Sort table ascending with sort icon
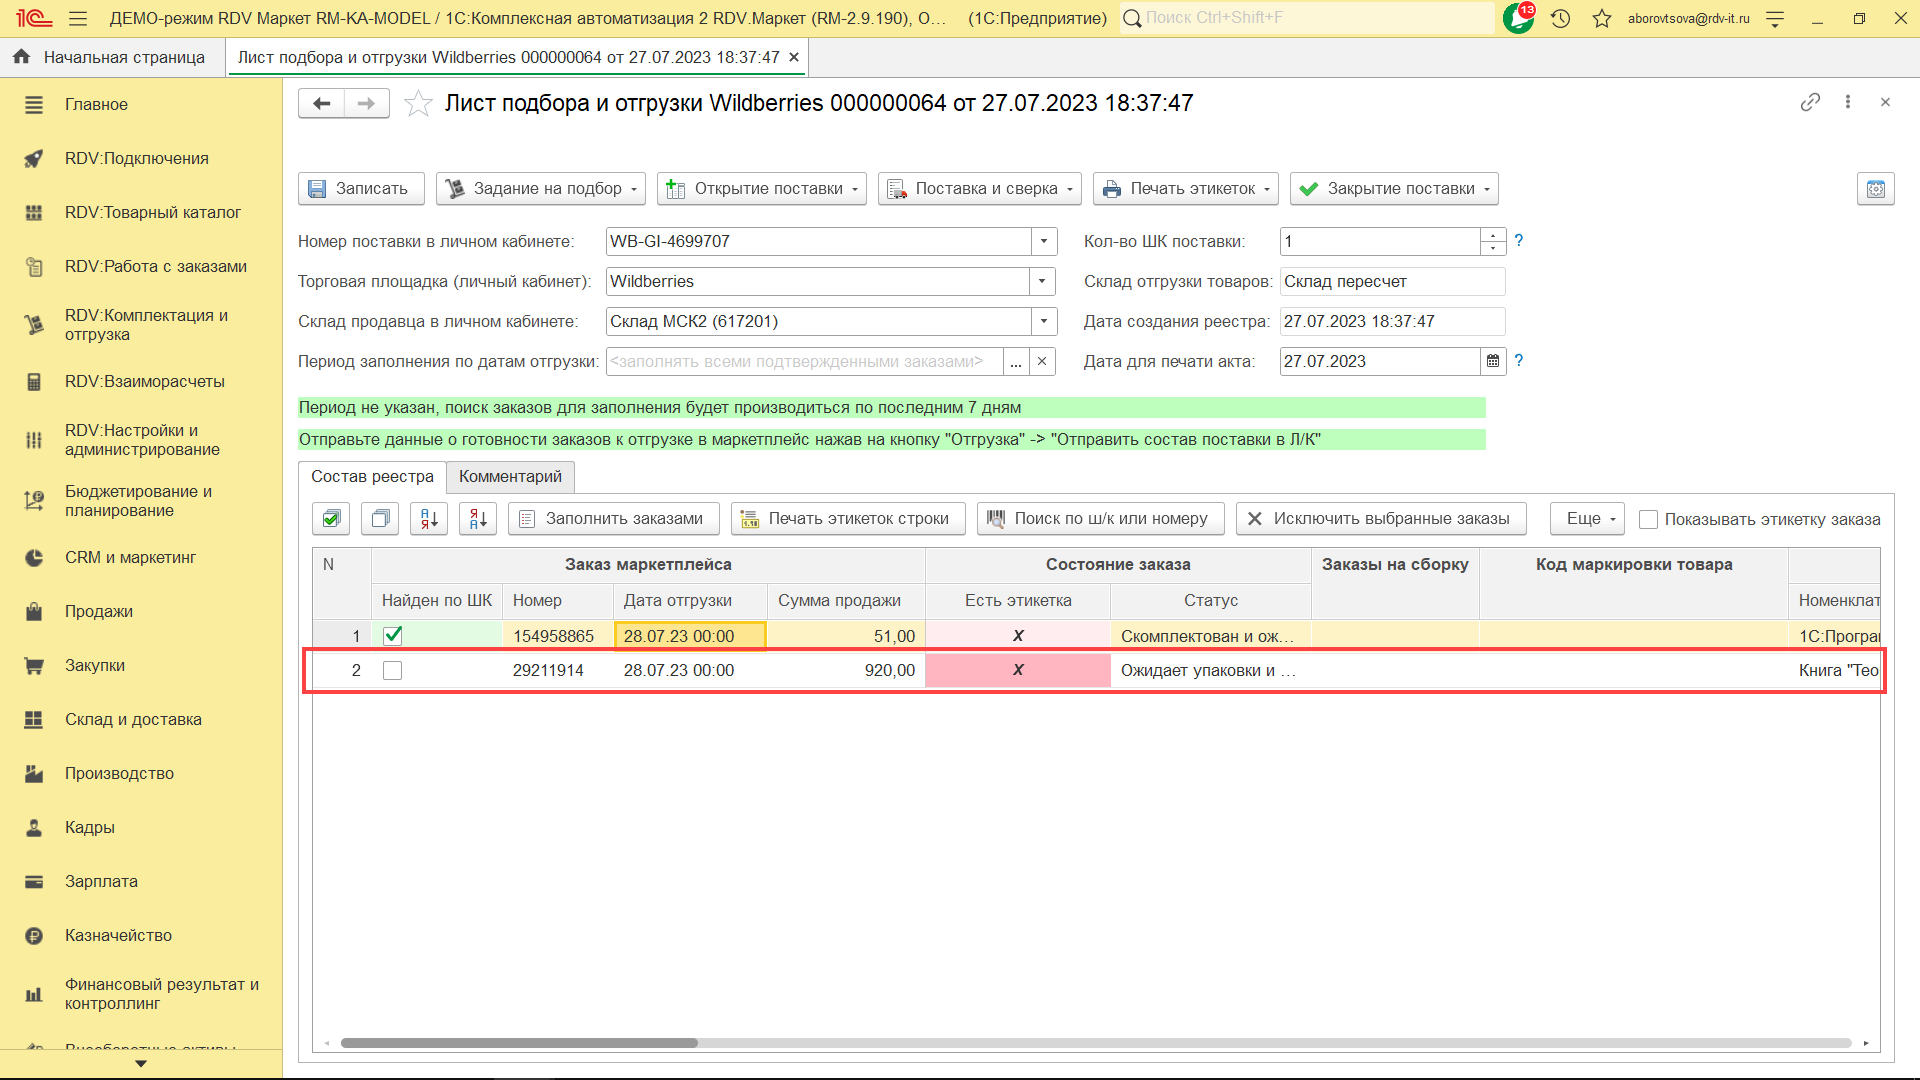The width and height of the screenshot is (1920, 1080). coord(429,518)
